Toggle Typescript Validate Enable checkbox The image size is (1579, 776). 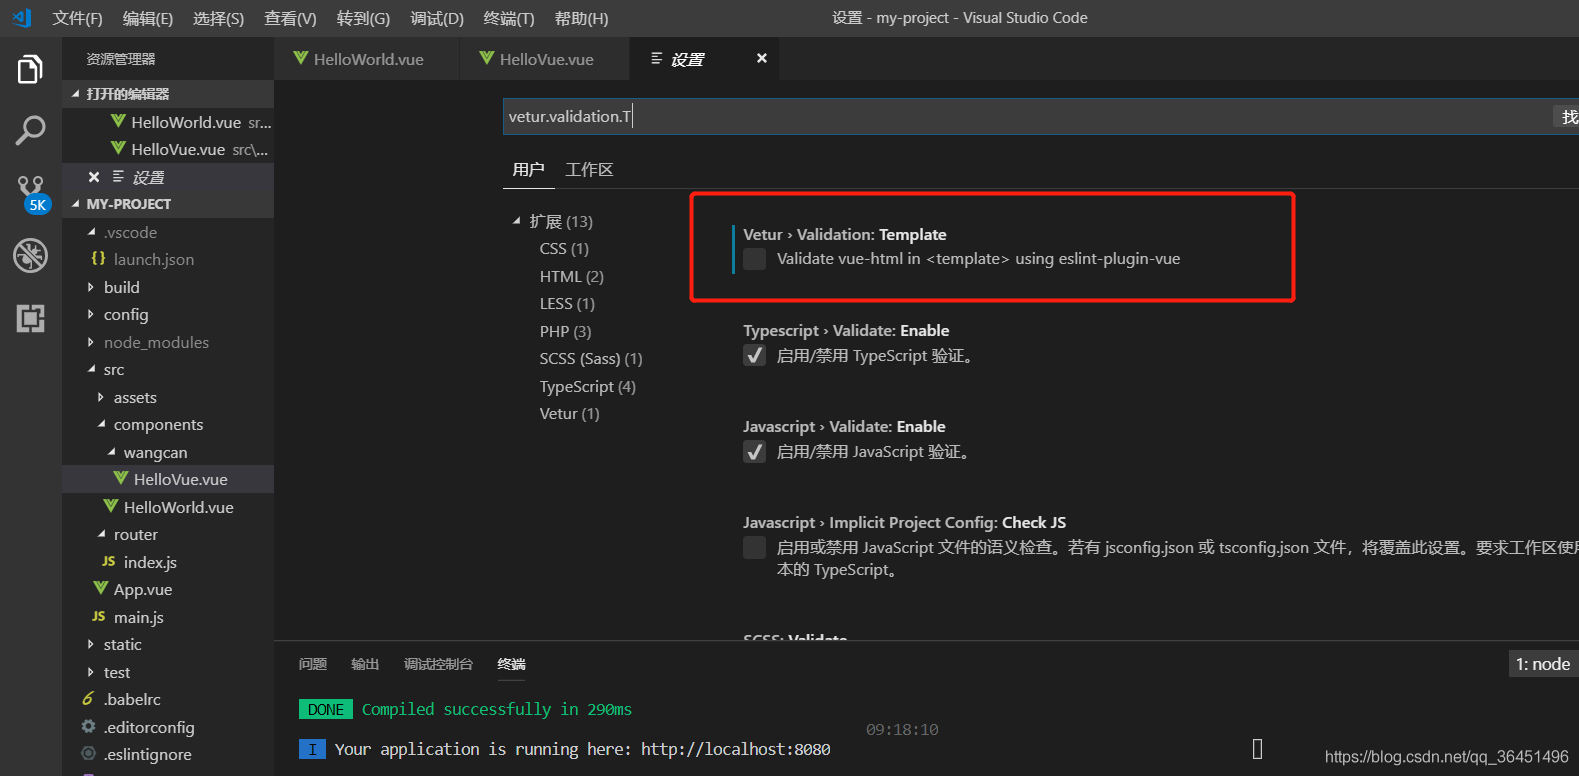[755, 355]
